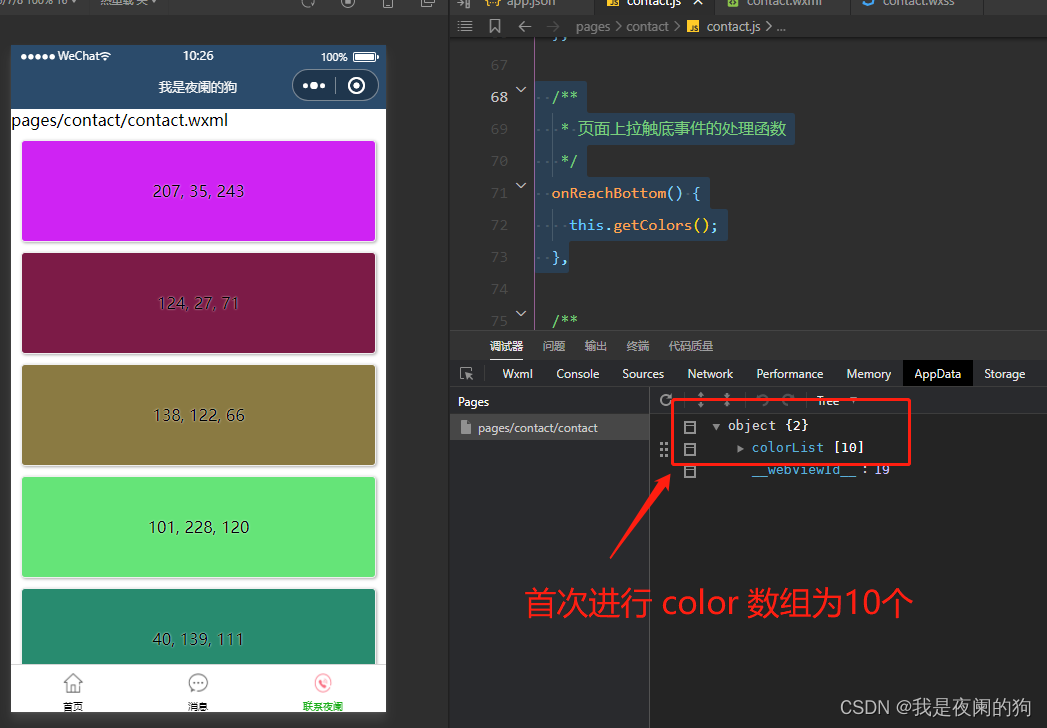
Task: Select the 代码质量 code quality tab
Action: 690,346
